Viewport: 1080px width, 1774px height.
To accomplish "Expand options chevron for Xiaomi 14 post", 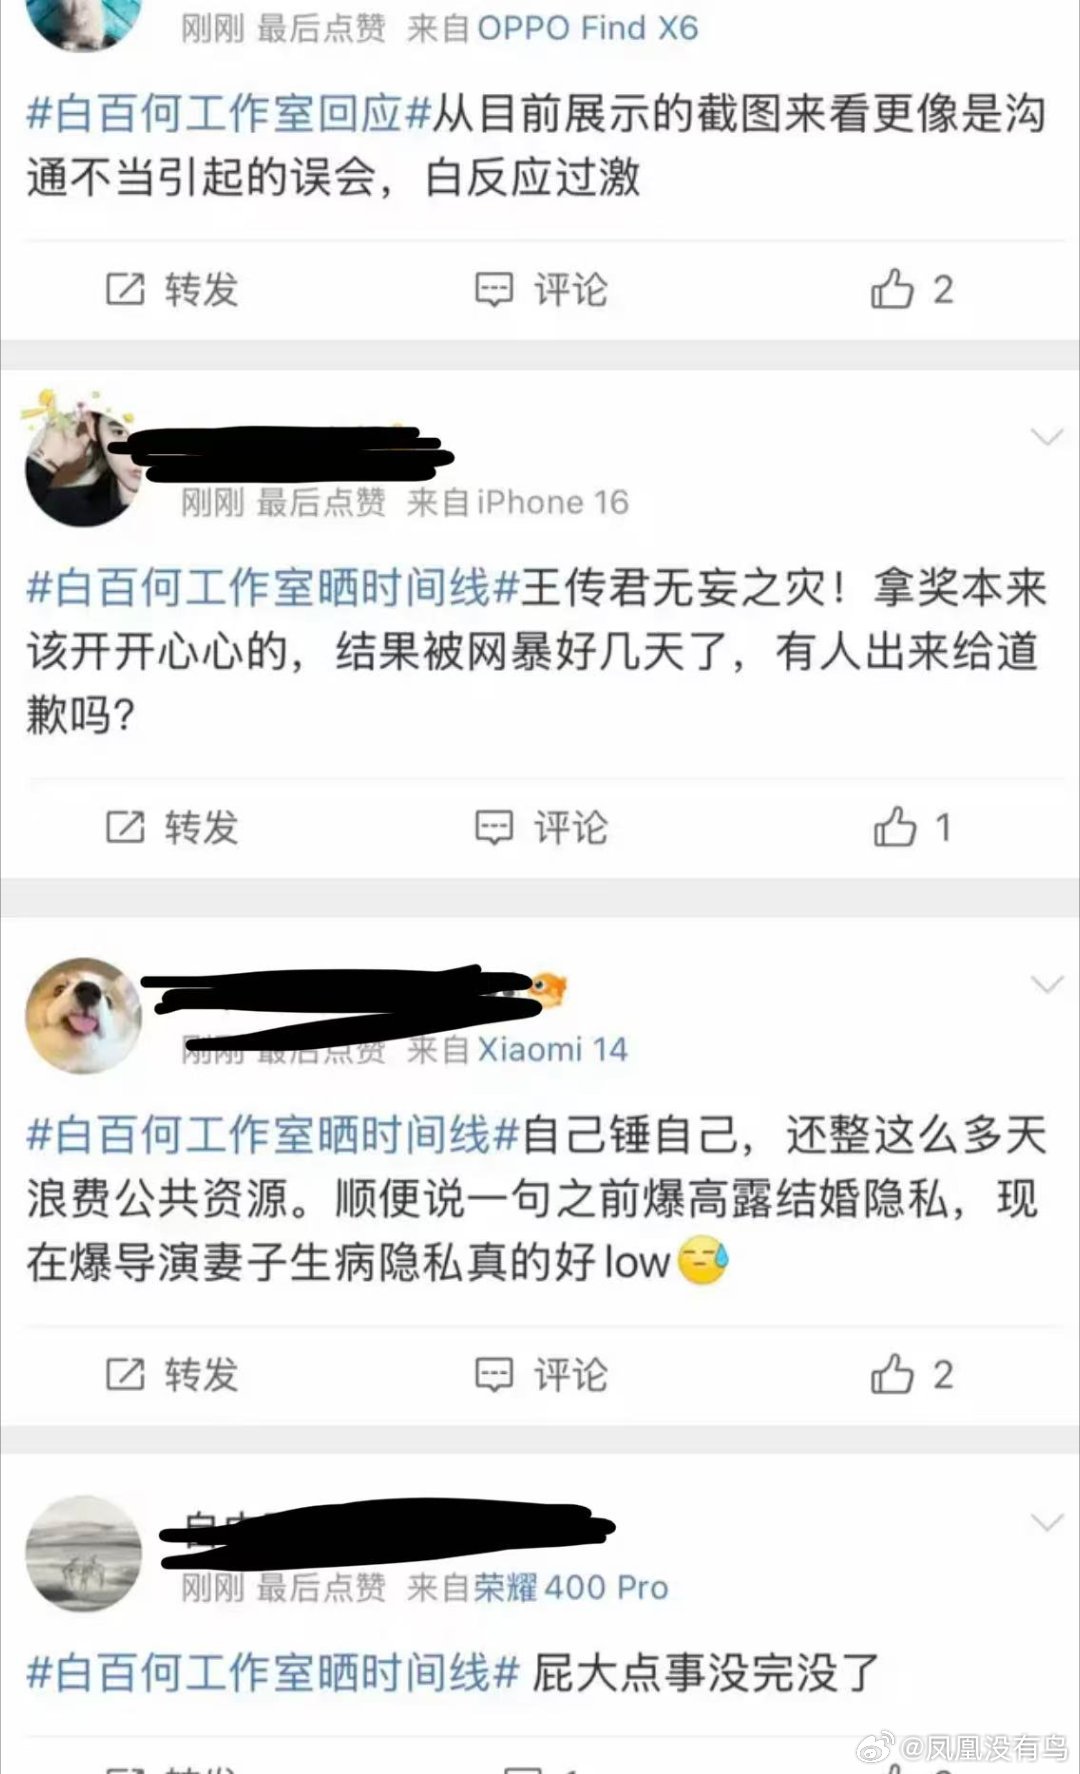I will [1046, 985].
